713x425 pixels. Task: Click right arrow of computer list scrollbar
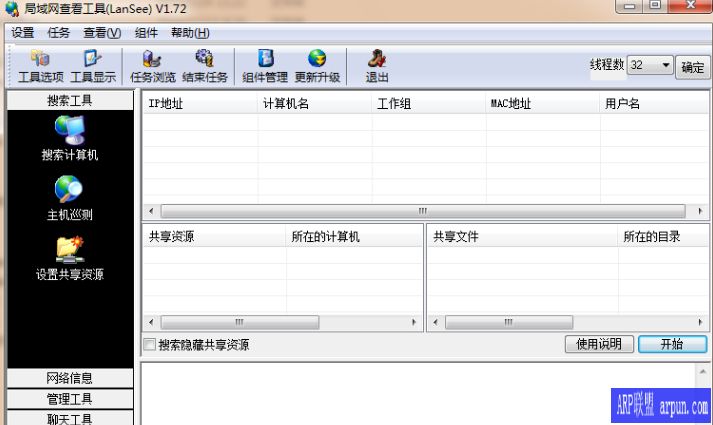point(700,211)
